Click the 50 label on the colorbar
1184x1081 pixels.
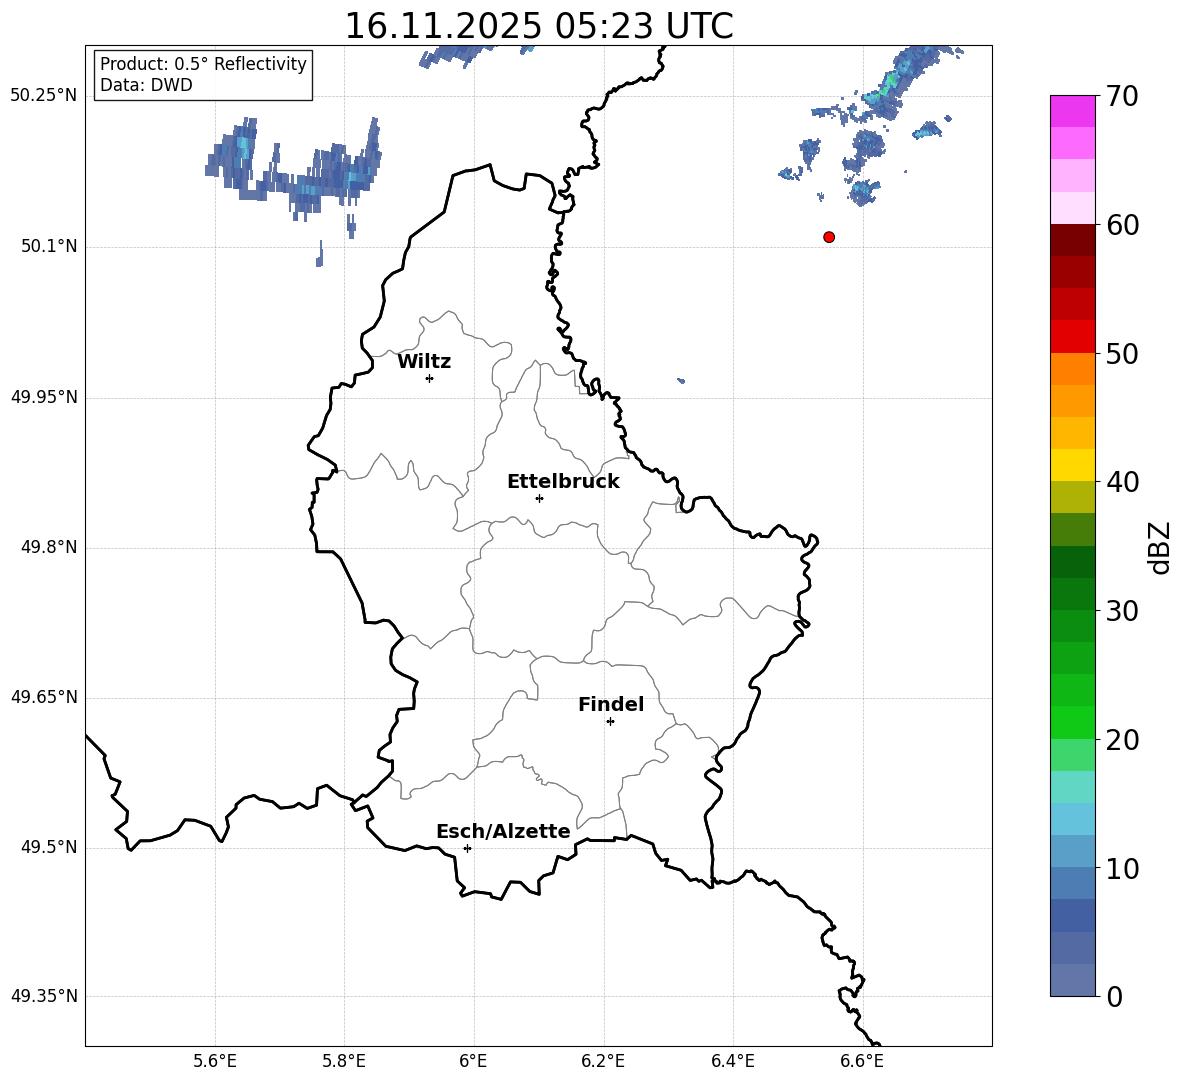click(x=1122, y=354)
